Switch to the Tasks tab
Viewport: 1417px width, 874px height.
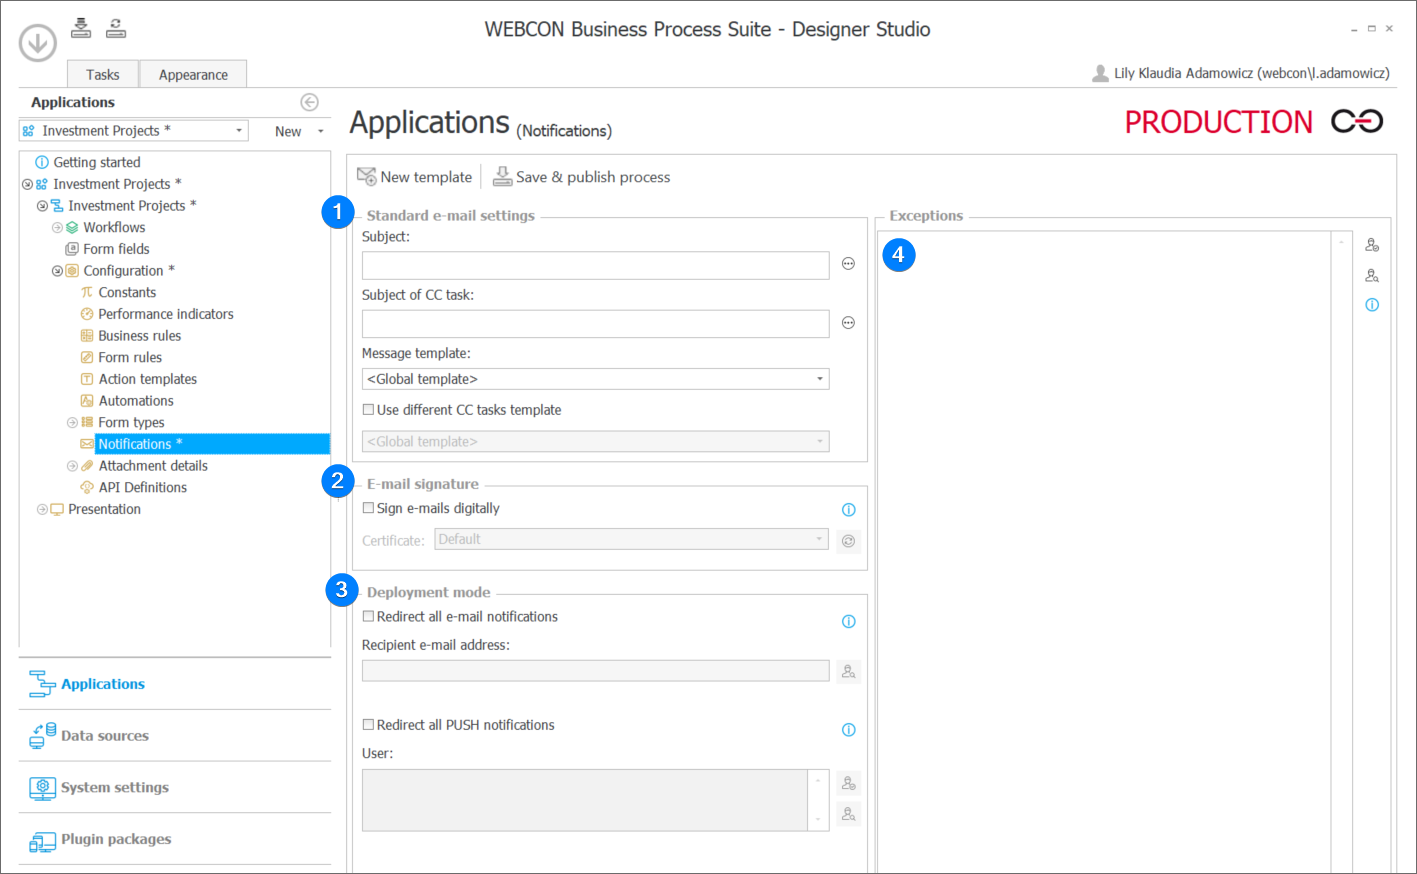(102, 74)
